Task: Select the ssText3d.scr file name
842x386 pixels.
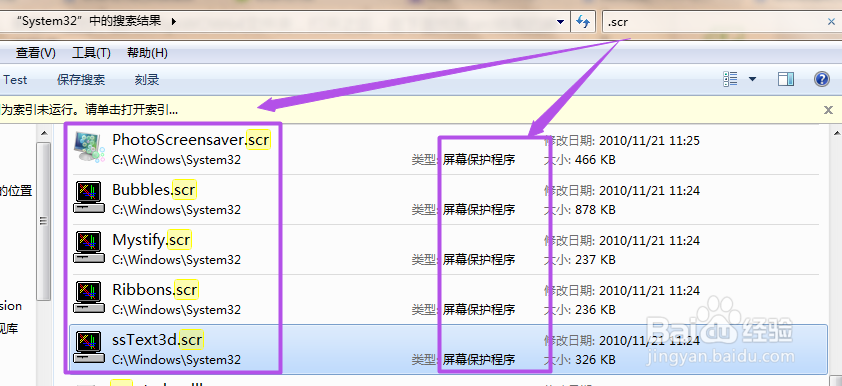Action: pos(158,340)
